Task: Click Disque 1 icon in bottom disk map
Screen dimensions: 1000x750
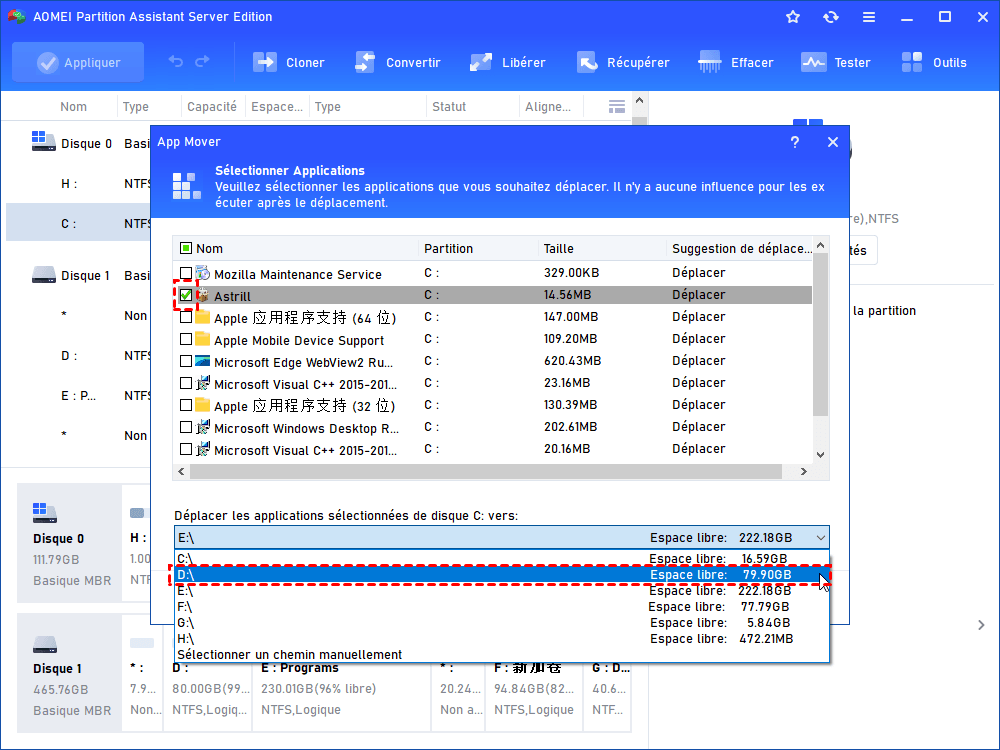Action: [x=45, y=644]
